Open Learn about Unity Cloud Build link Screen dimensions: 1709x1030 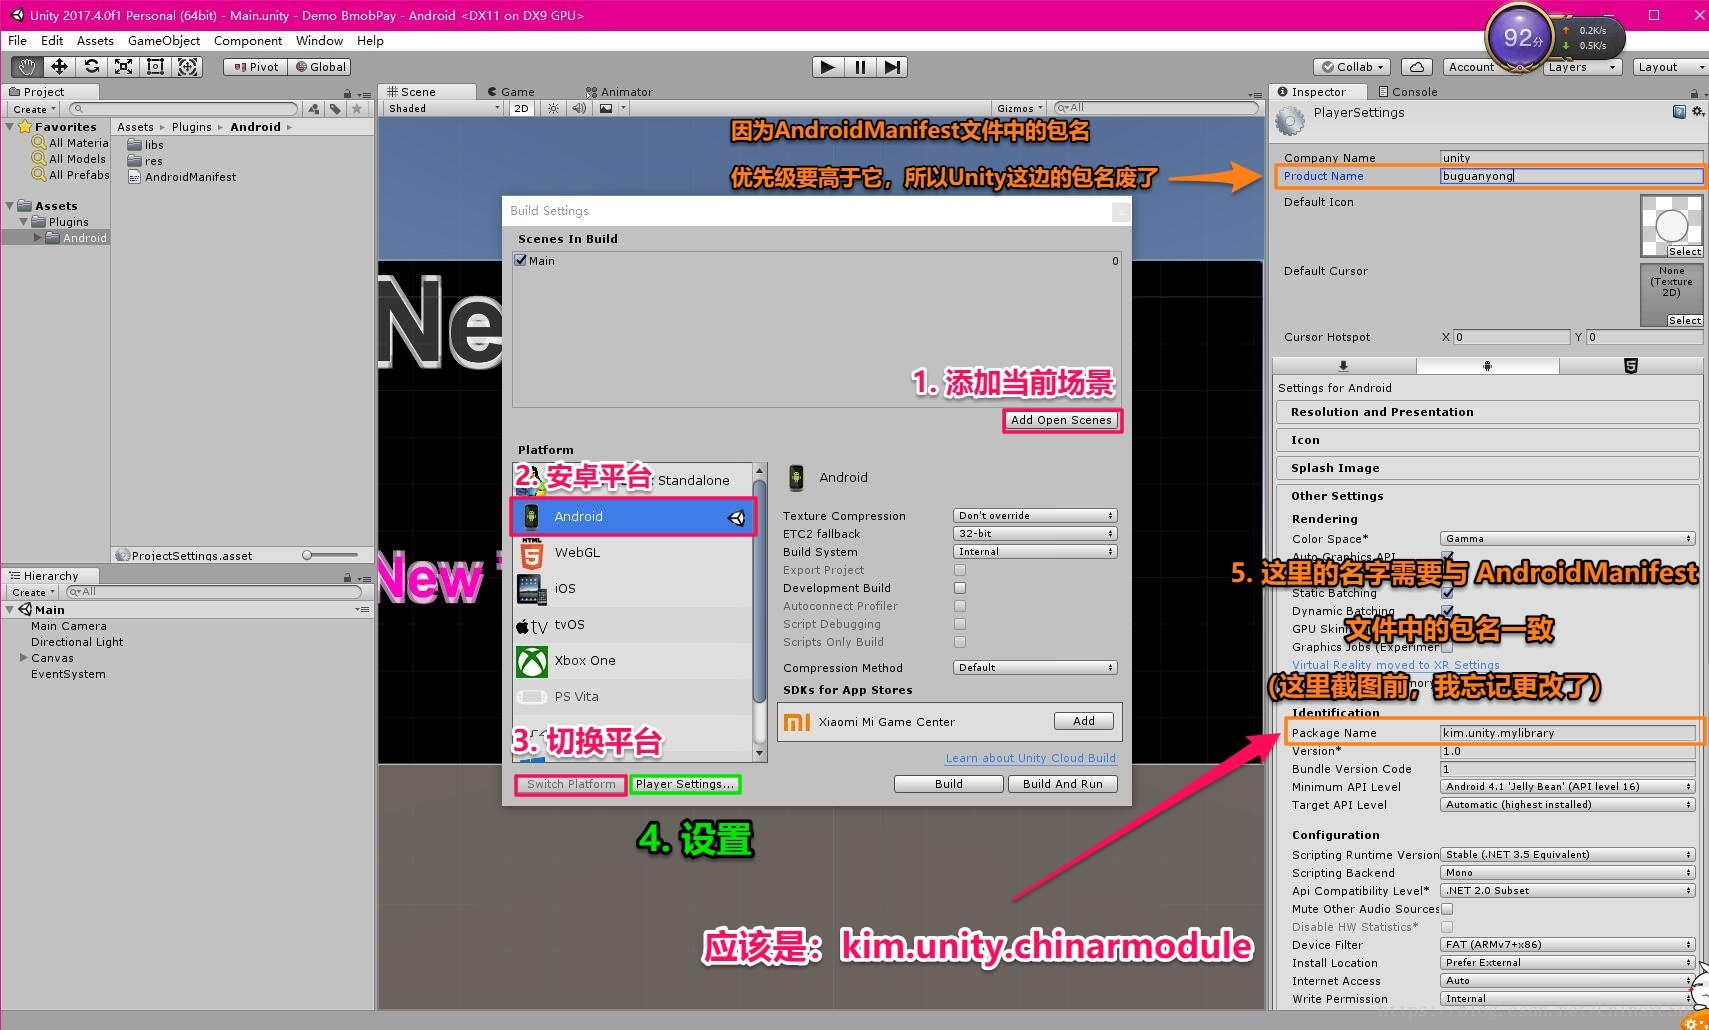(x=1030, y=758)
